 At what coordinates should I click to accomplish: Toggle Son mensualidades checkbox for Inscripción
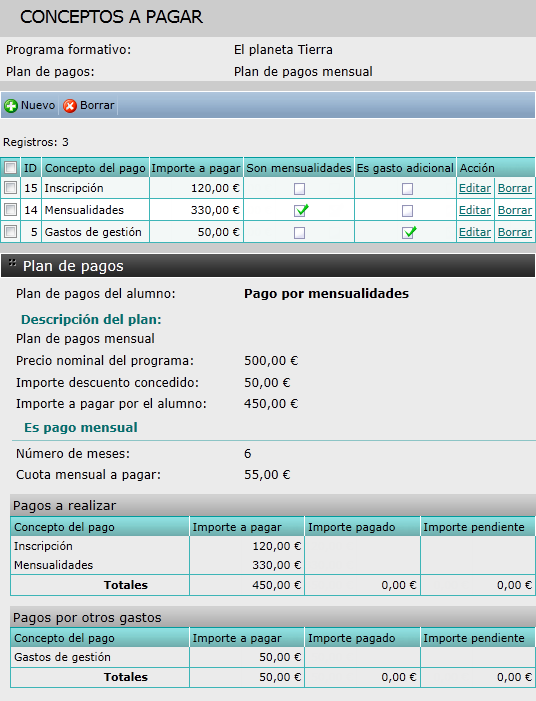point(299,189)
